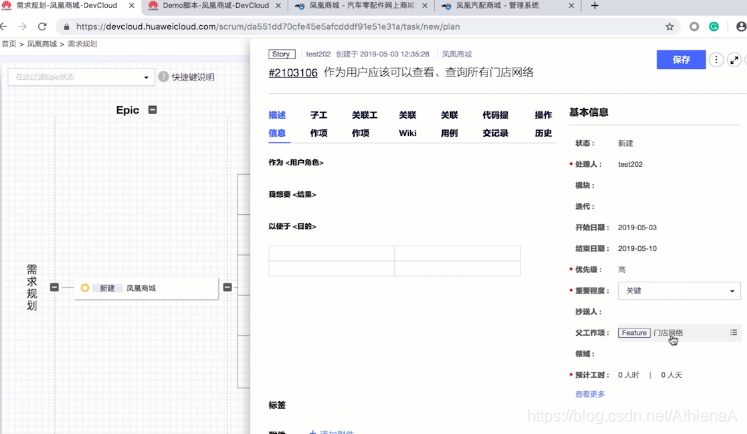The image size is (747, 434).
Task: Collapse the Epic column minus icon
Action: (152, 110)
